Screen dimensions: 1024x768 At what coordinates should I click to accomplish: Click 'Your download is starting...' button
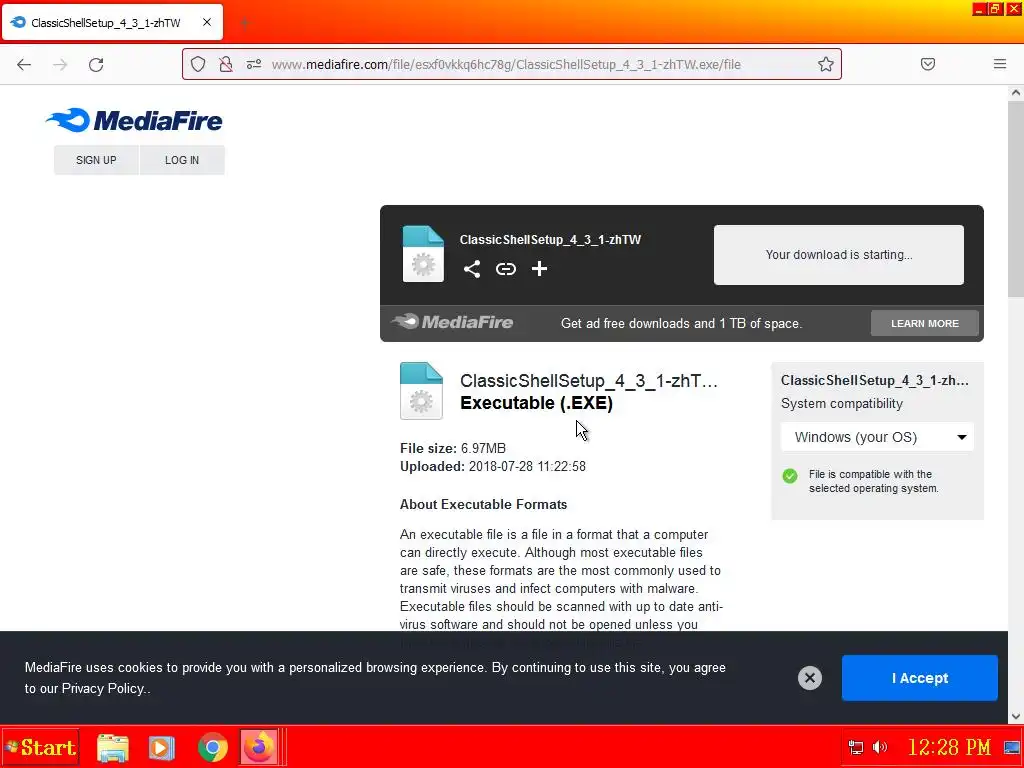click(x=839, y=255)
